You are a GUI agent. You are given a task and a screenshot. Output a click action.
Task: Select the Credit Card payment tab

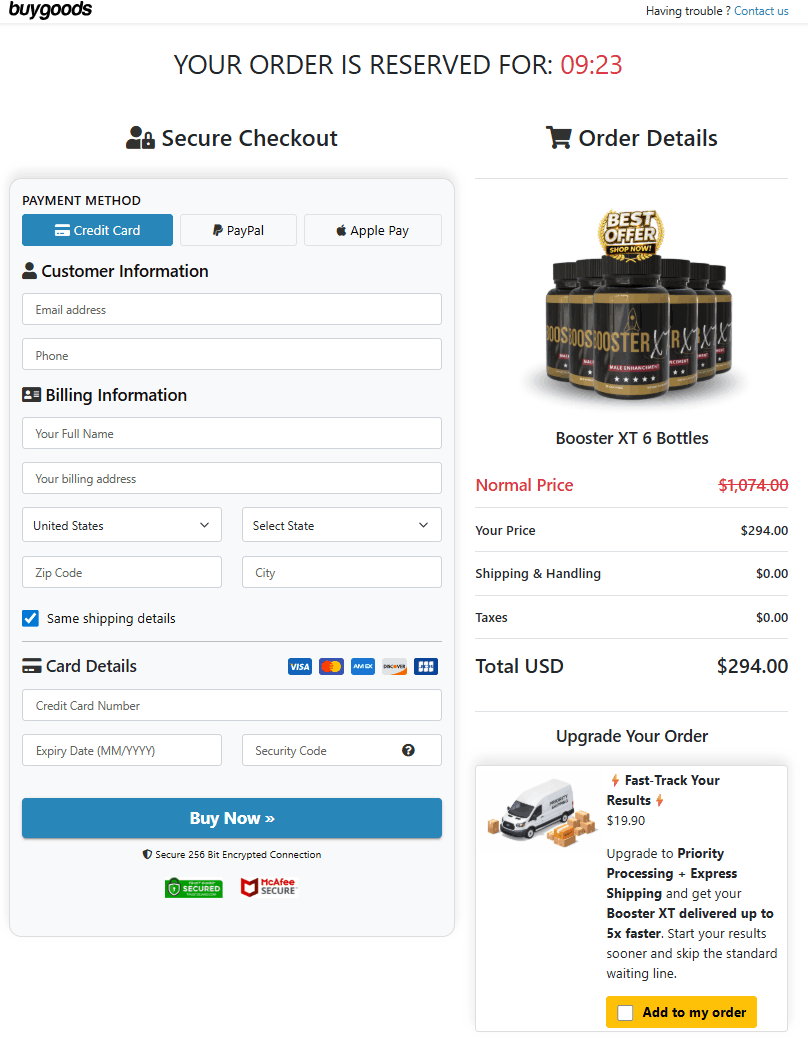[97, 230]
